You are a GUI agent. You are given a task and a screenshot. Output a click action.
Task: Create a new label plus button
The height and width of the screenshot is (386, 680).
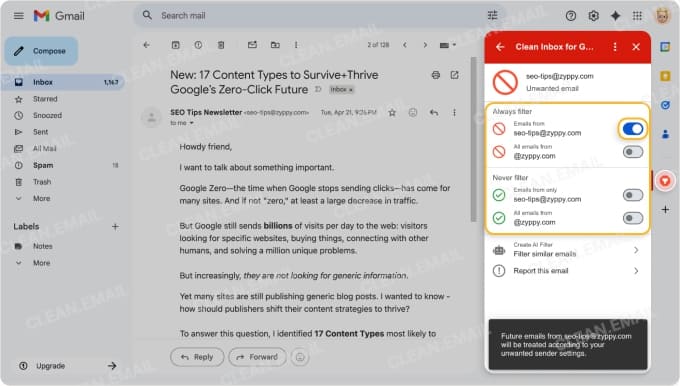115,226
